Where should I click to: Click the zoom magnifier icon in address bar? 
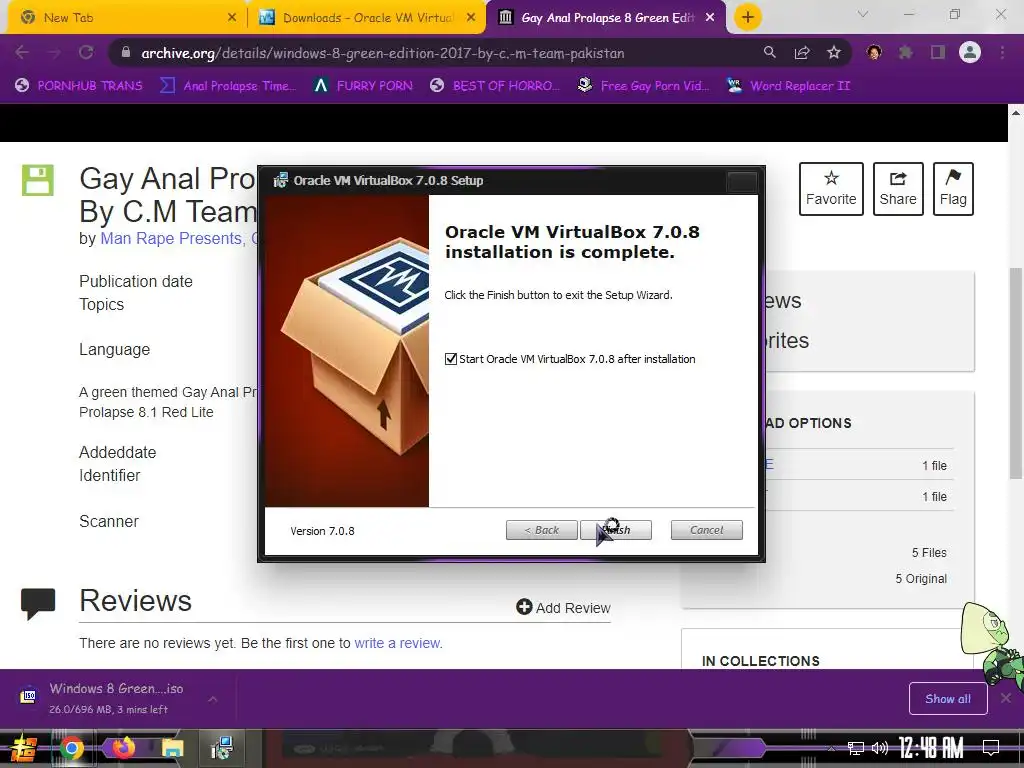coord(770,53)
